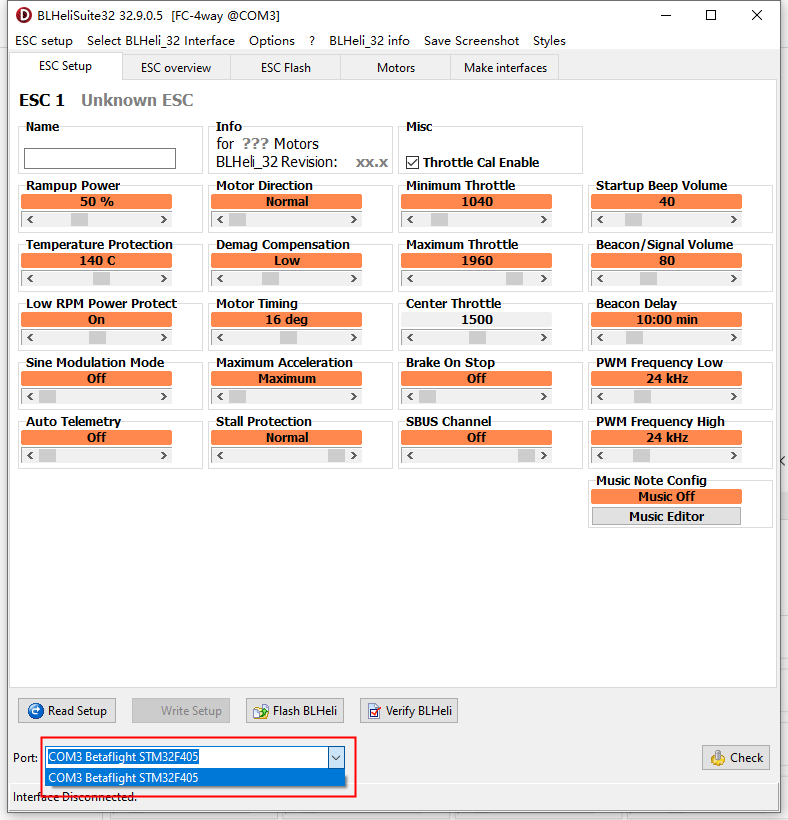
Task: Click the side panel collapse arrow
Action: pos(782,461)
